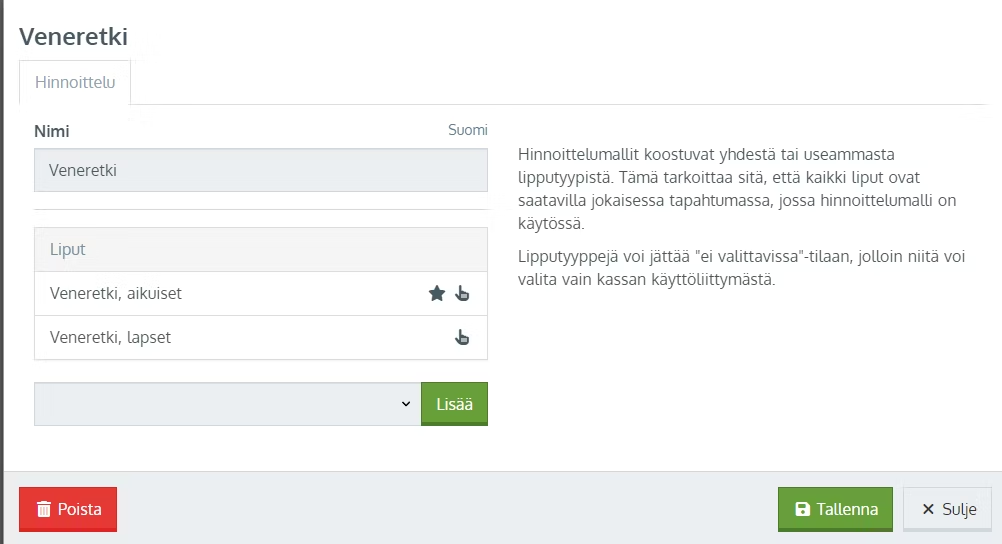The height and width of the screenshot is (544, 1002).
Task: Click the trash can icon in Poista
Action: click(44, 509)
